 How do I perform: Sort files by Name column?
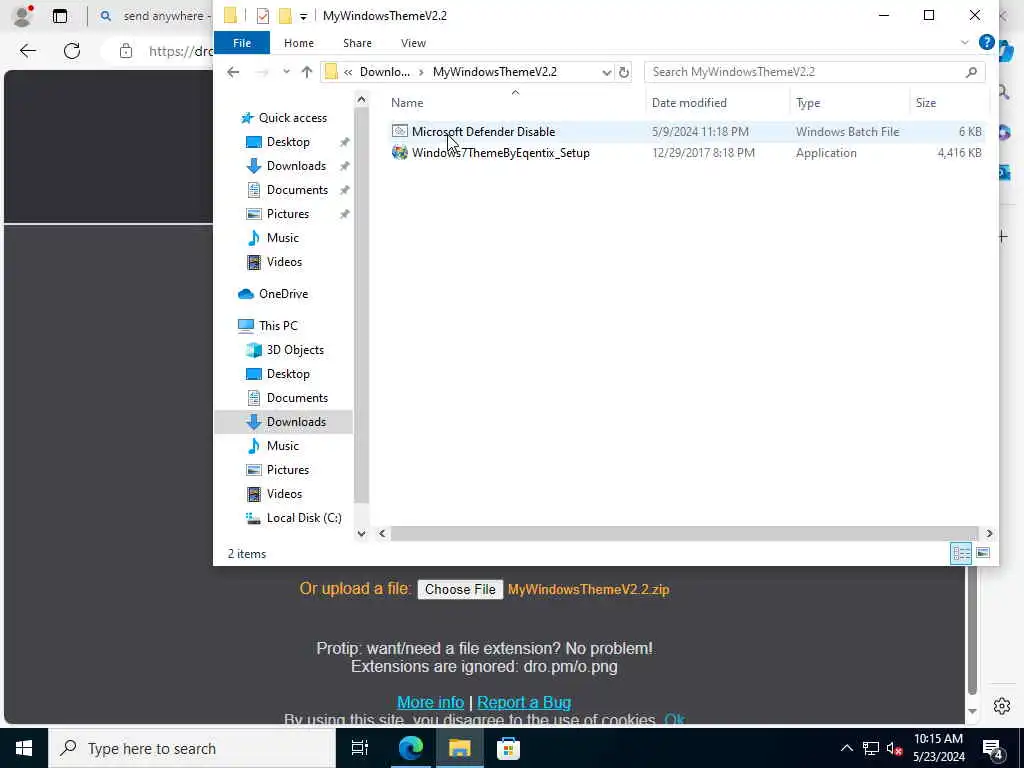point(407,103)
